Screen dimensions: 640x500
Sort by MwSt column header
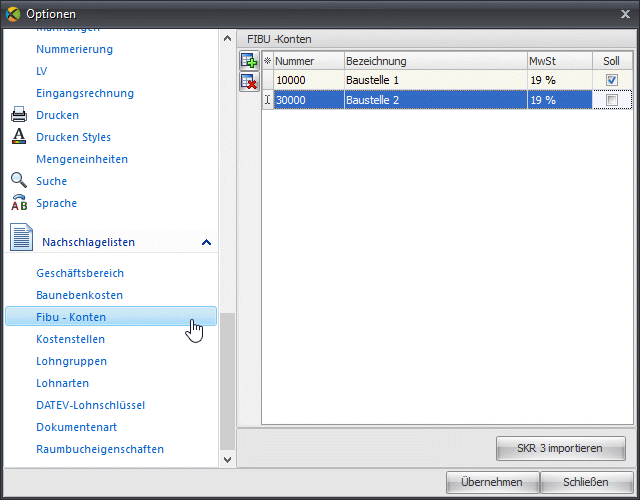point(560,61)
